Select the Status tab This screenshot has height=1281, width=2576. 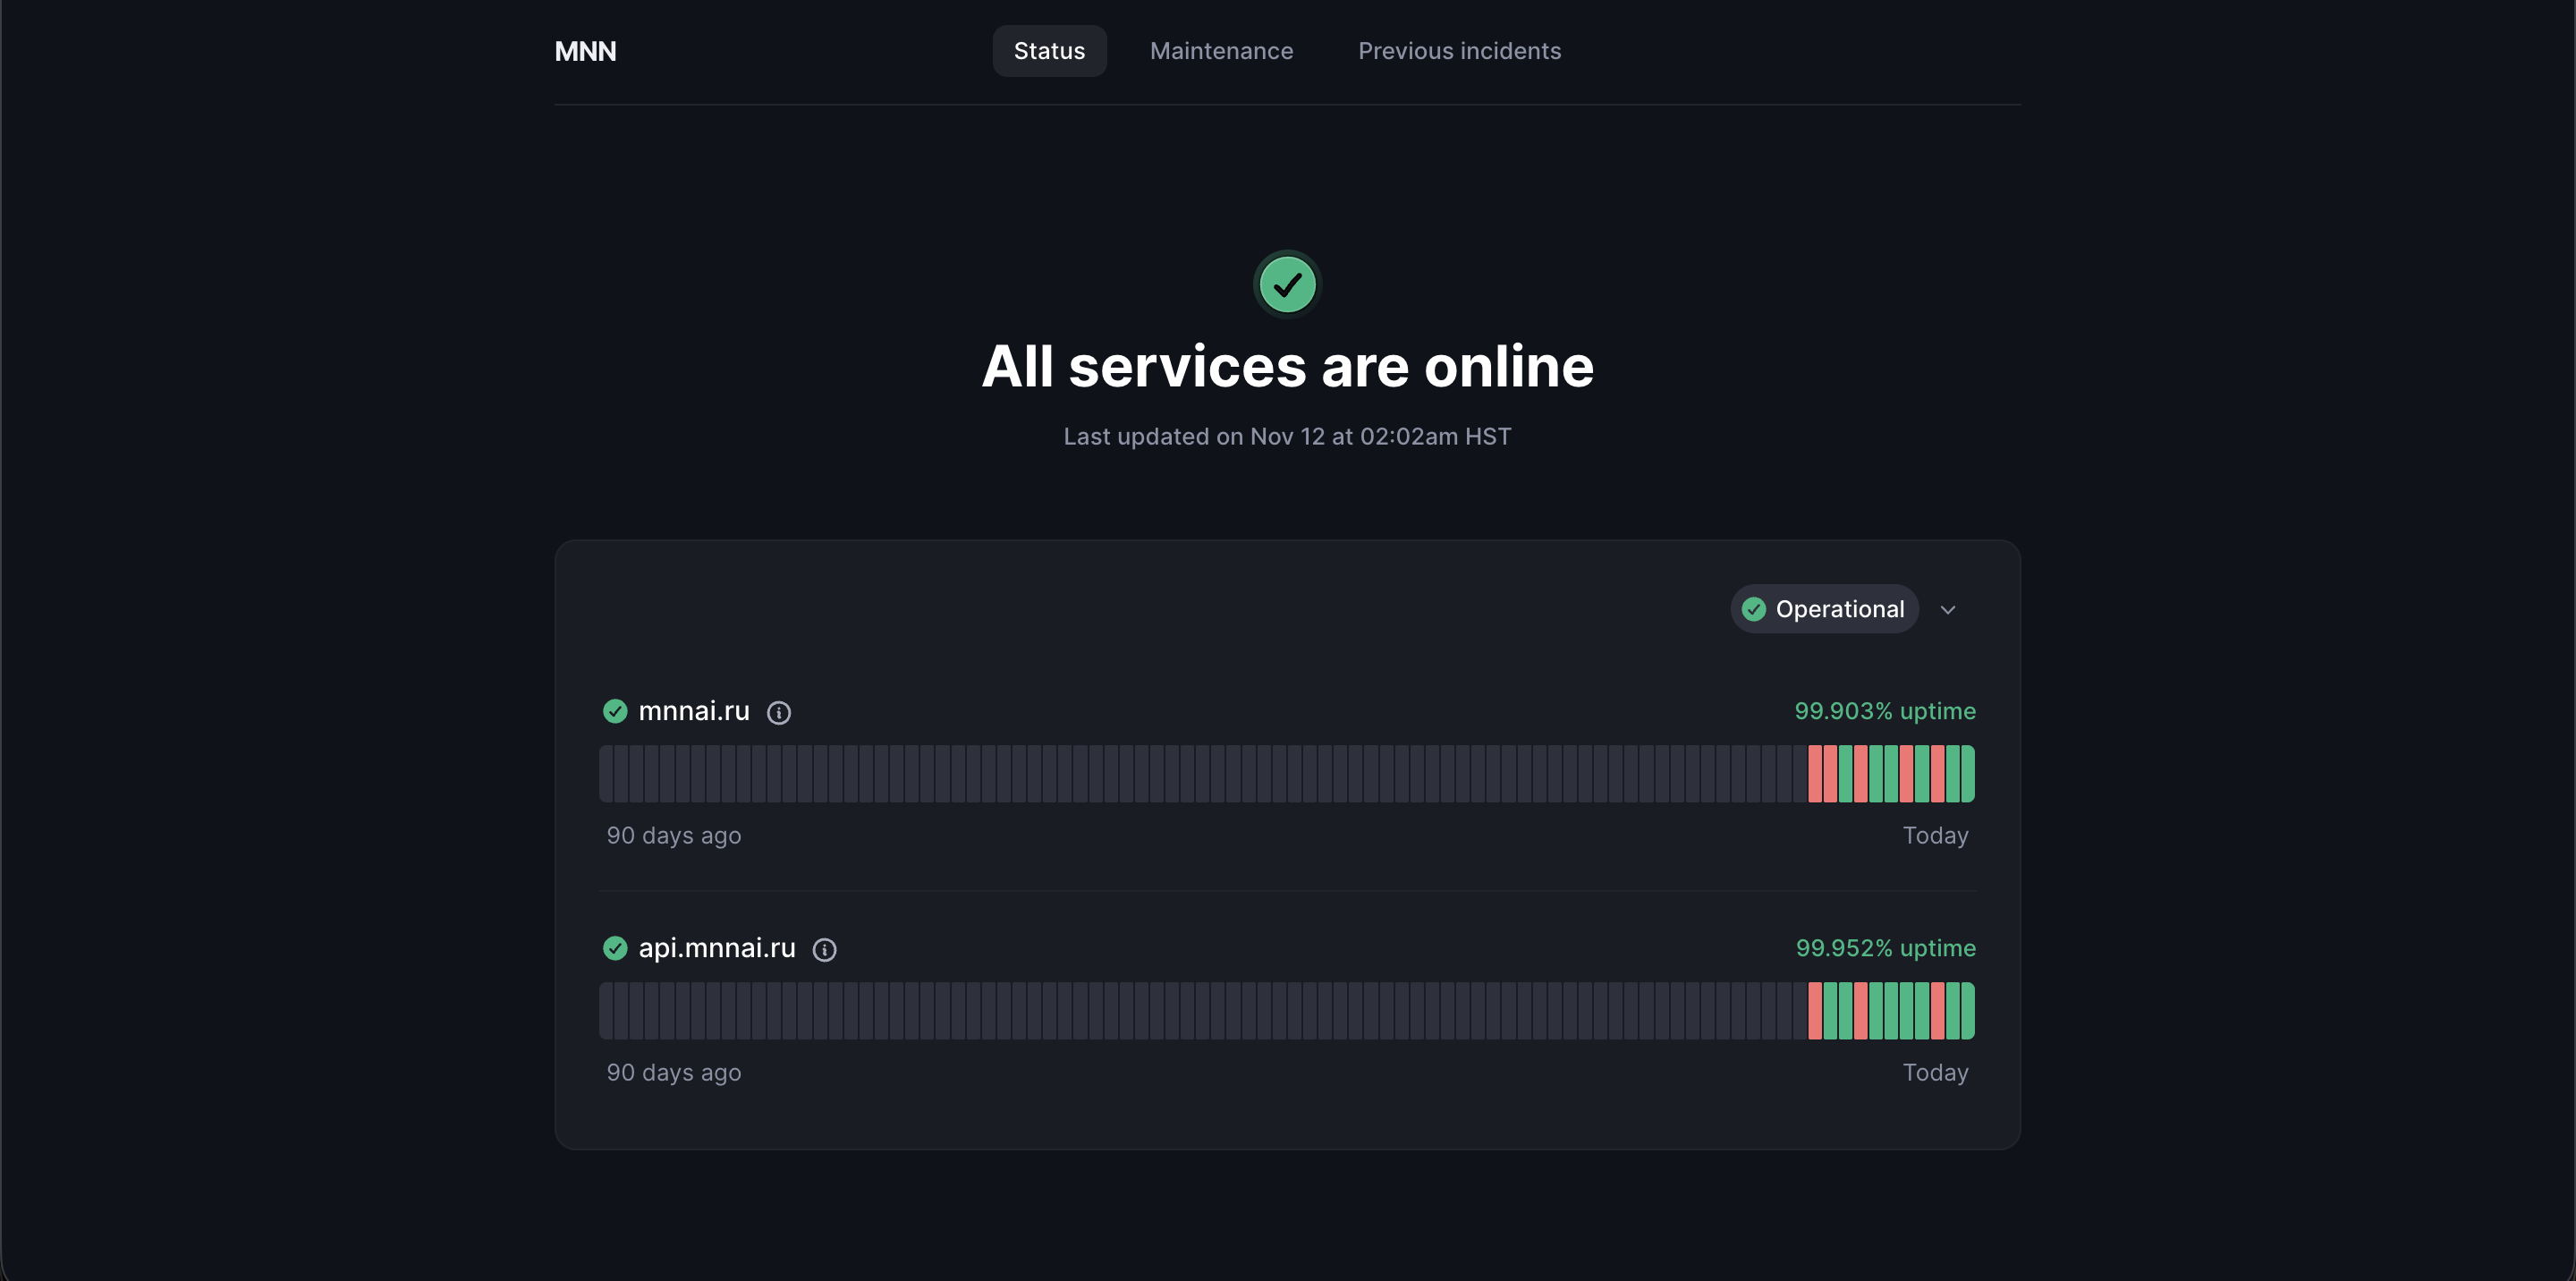[x=1048, y=51]
